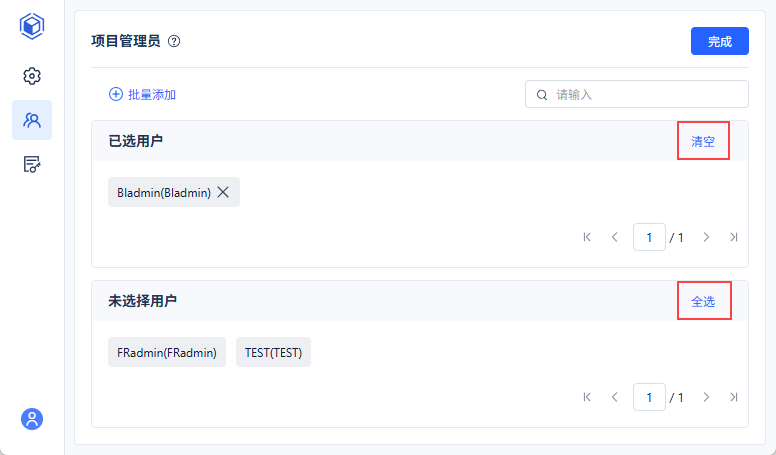Click page number field for unselected users
Image resolution: width=776 pixels, height=455 pixels.
649,397
